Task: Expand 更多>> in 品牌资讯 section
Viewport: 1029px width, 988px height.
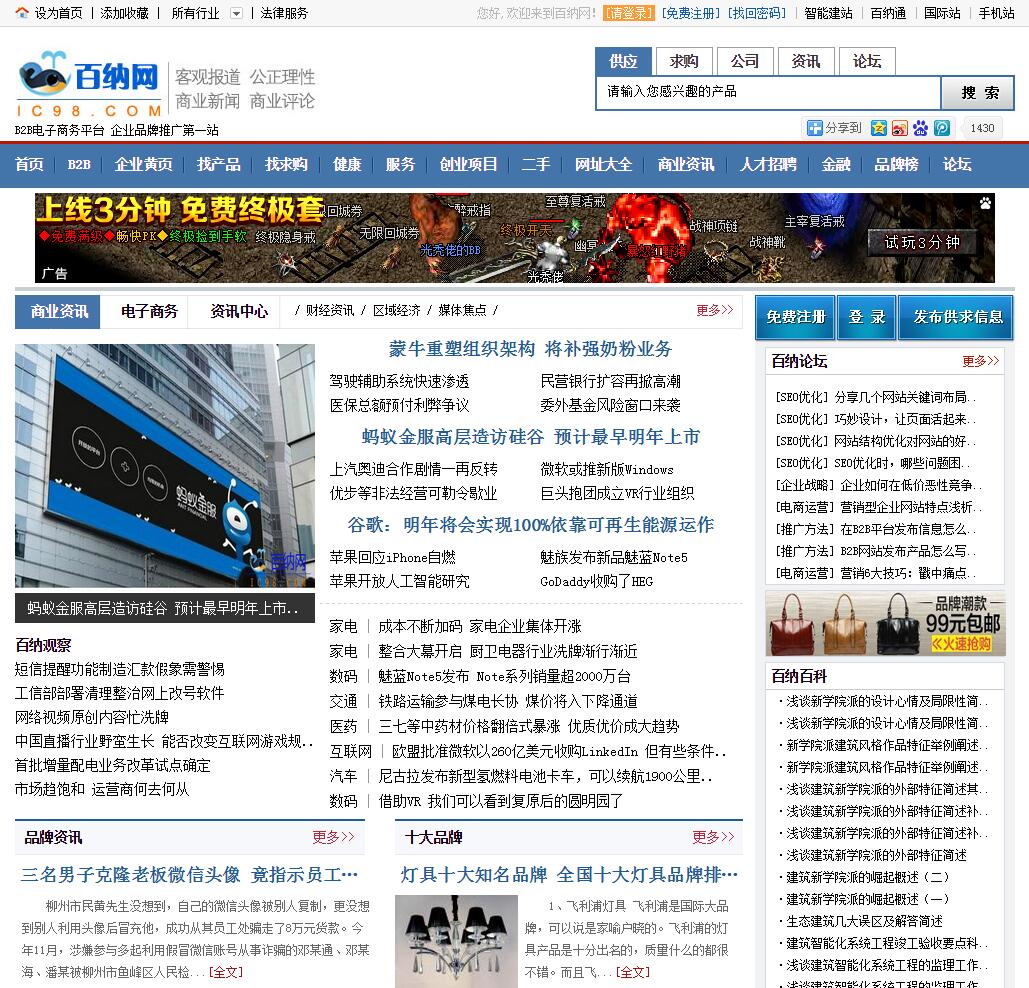Action: coord(333,837)
